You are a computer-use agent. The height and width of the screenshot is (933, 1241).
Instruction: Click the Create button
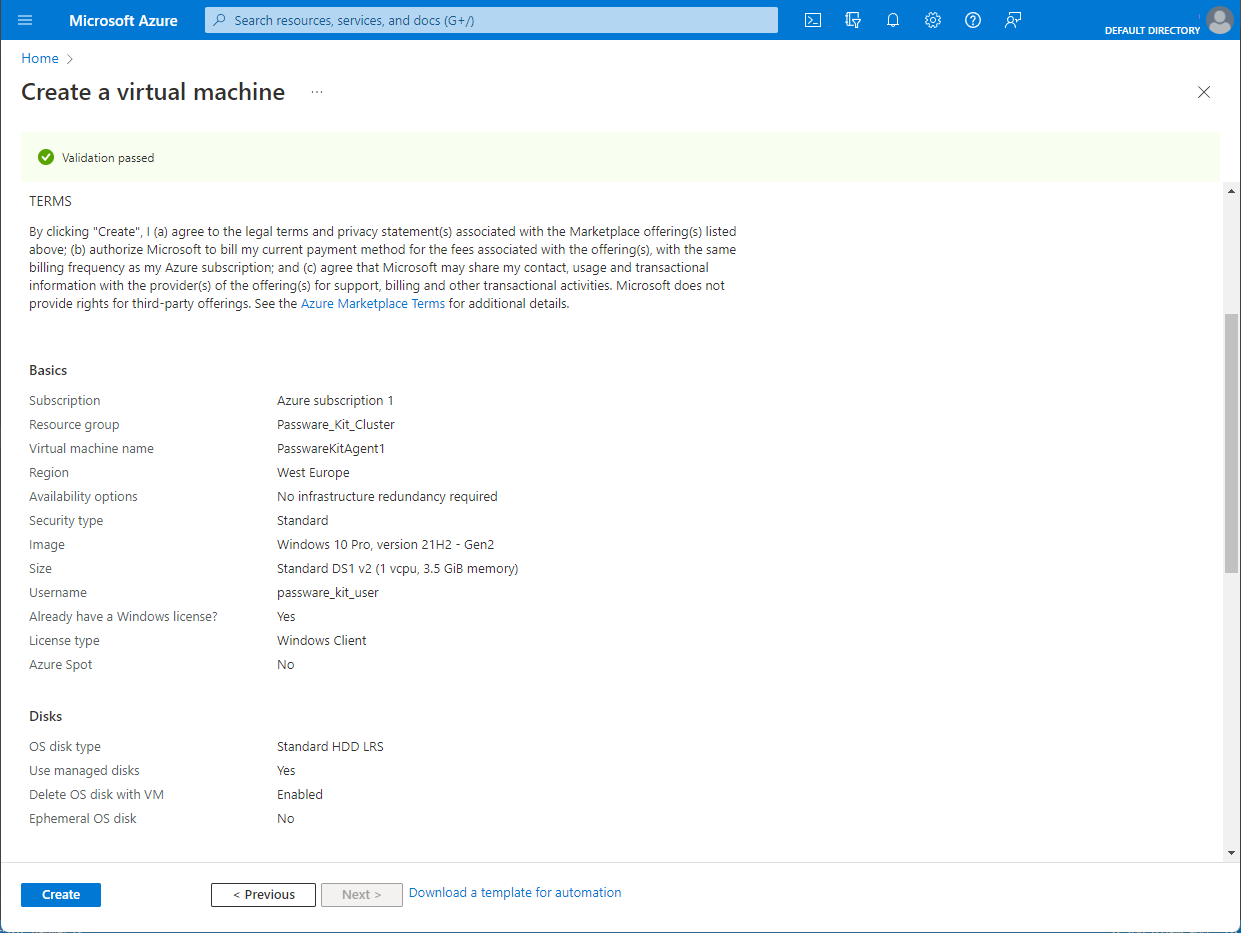61,895
